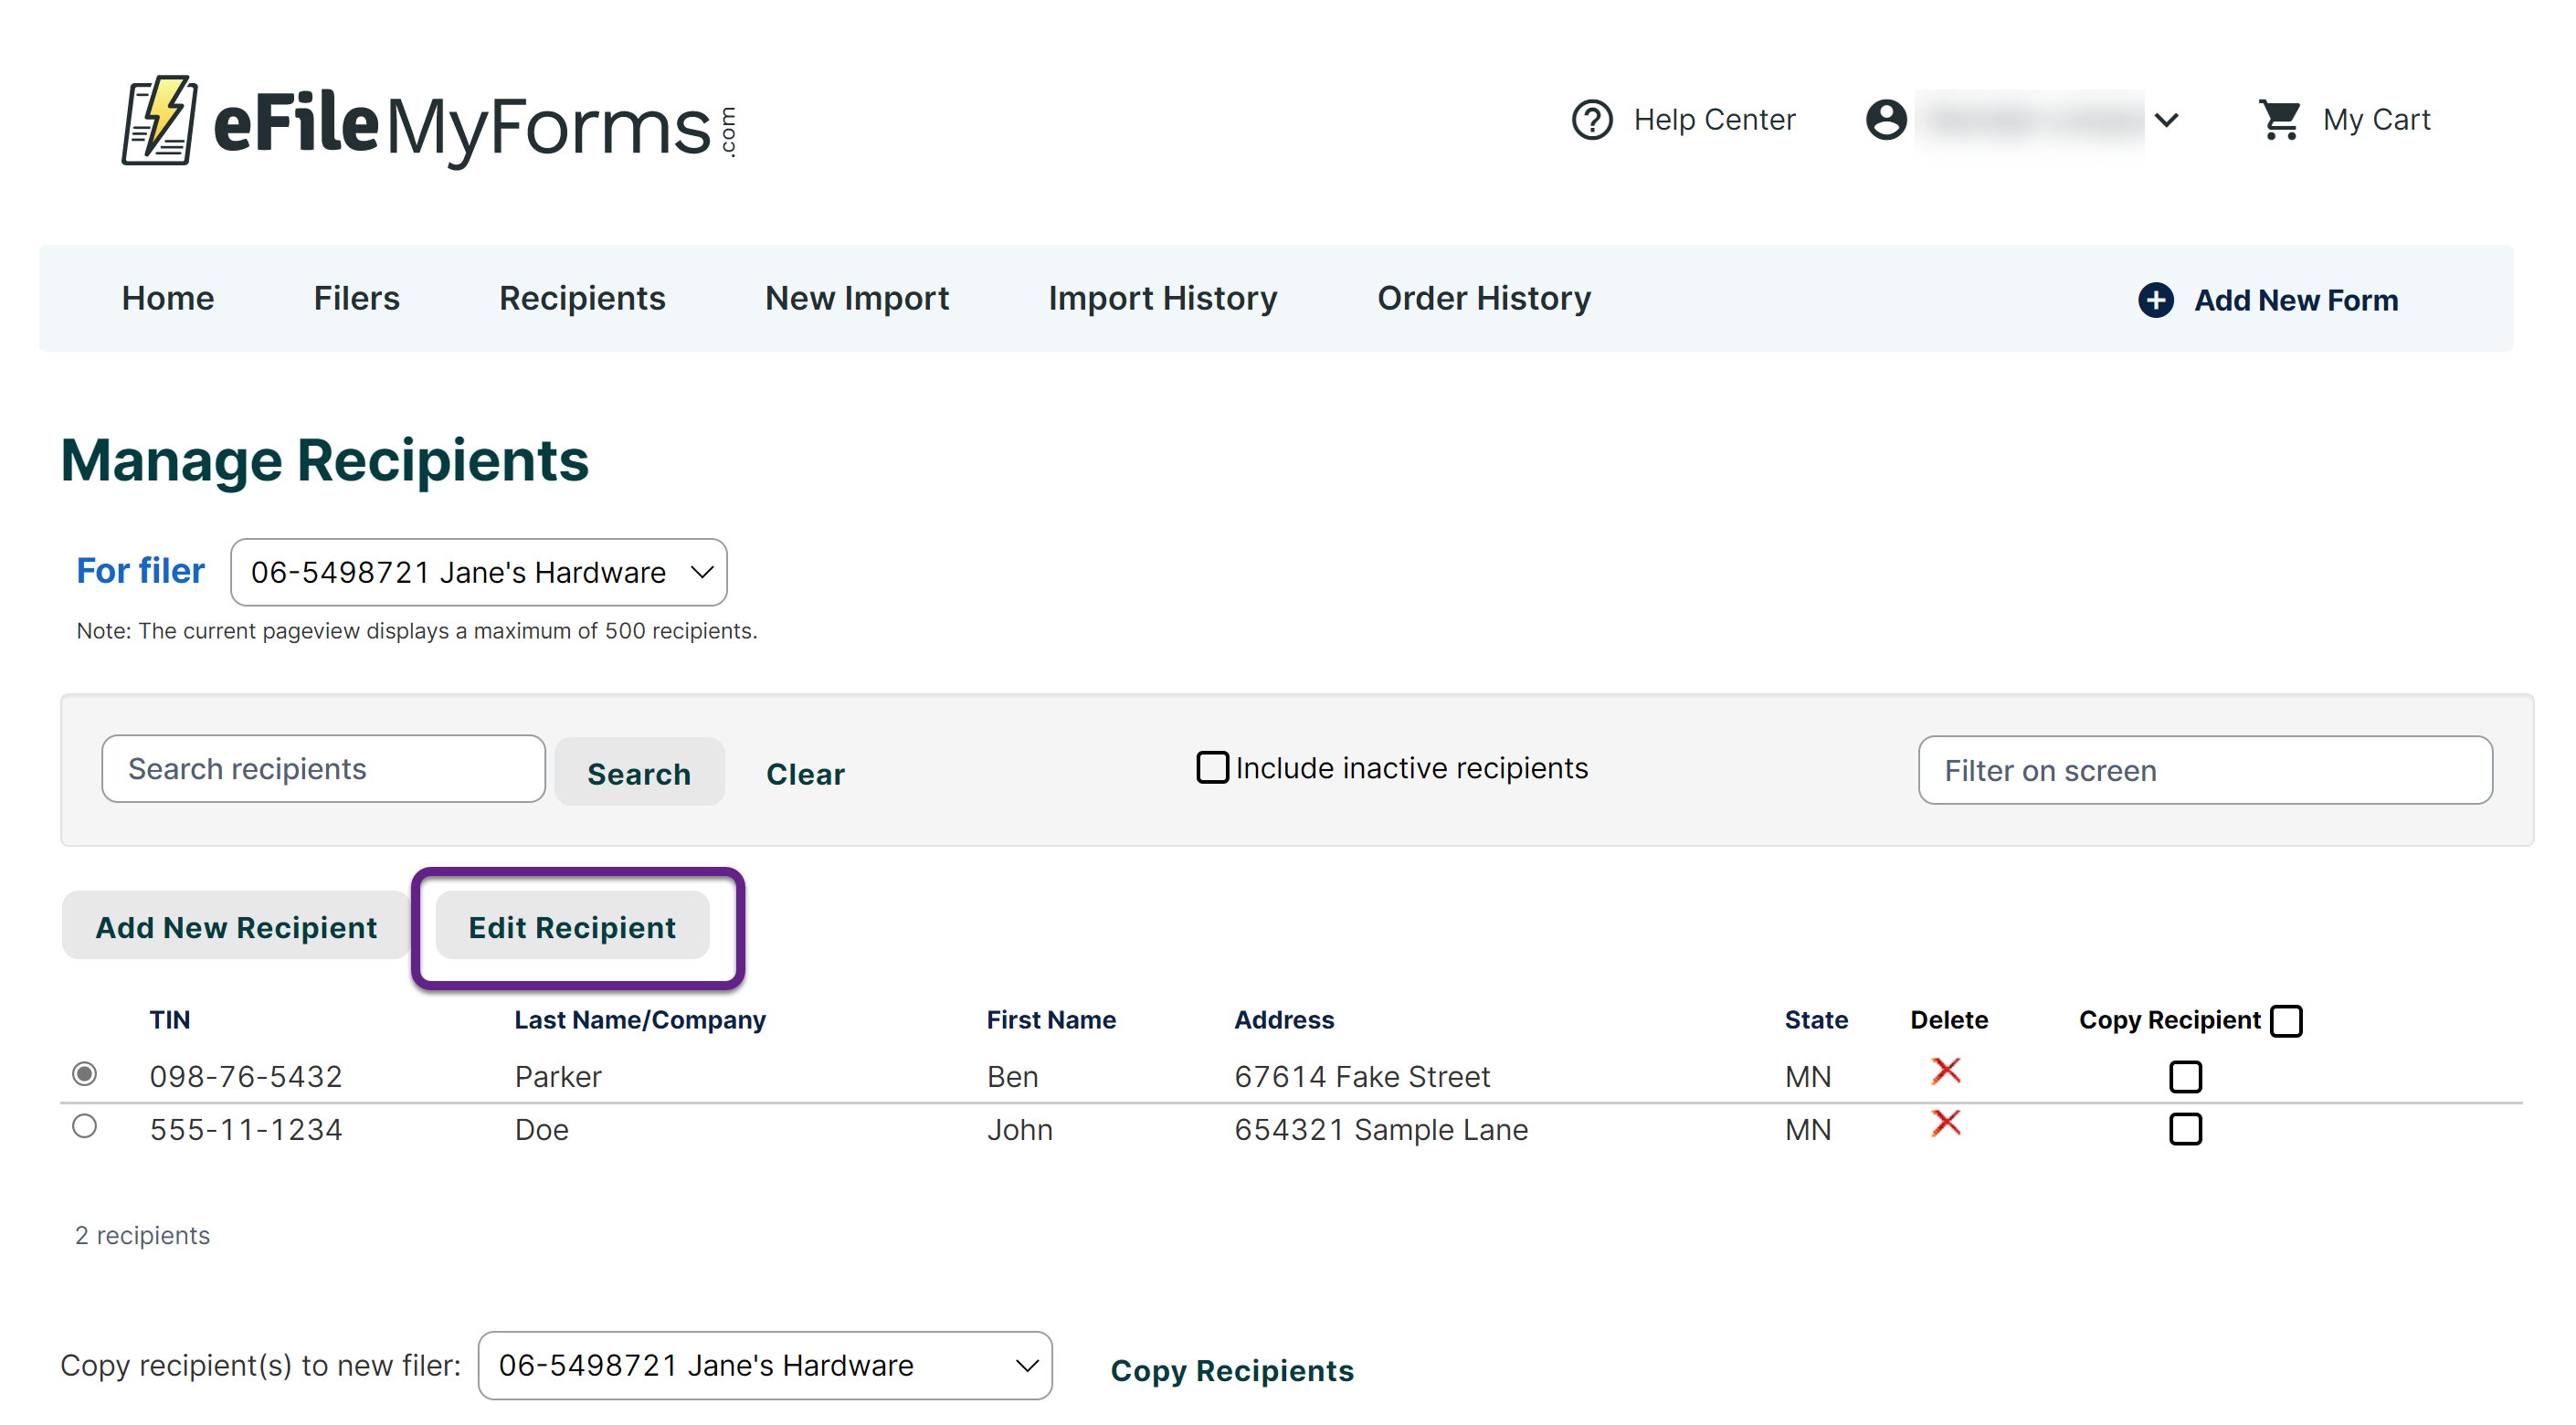
Task: Click the Search recipients input field
Action: pos(323,768)
